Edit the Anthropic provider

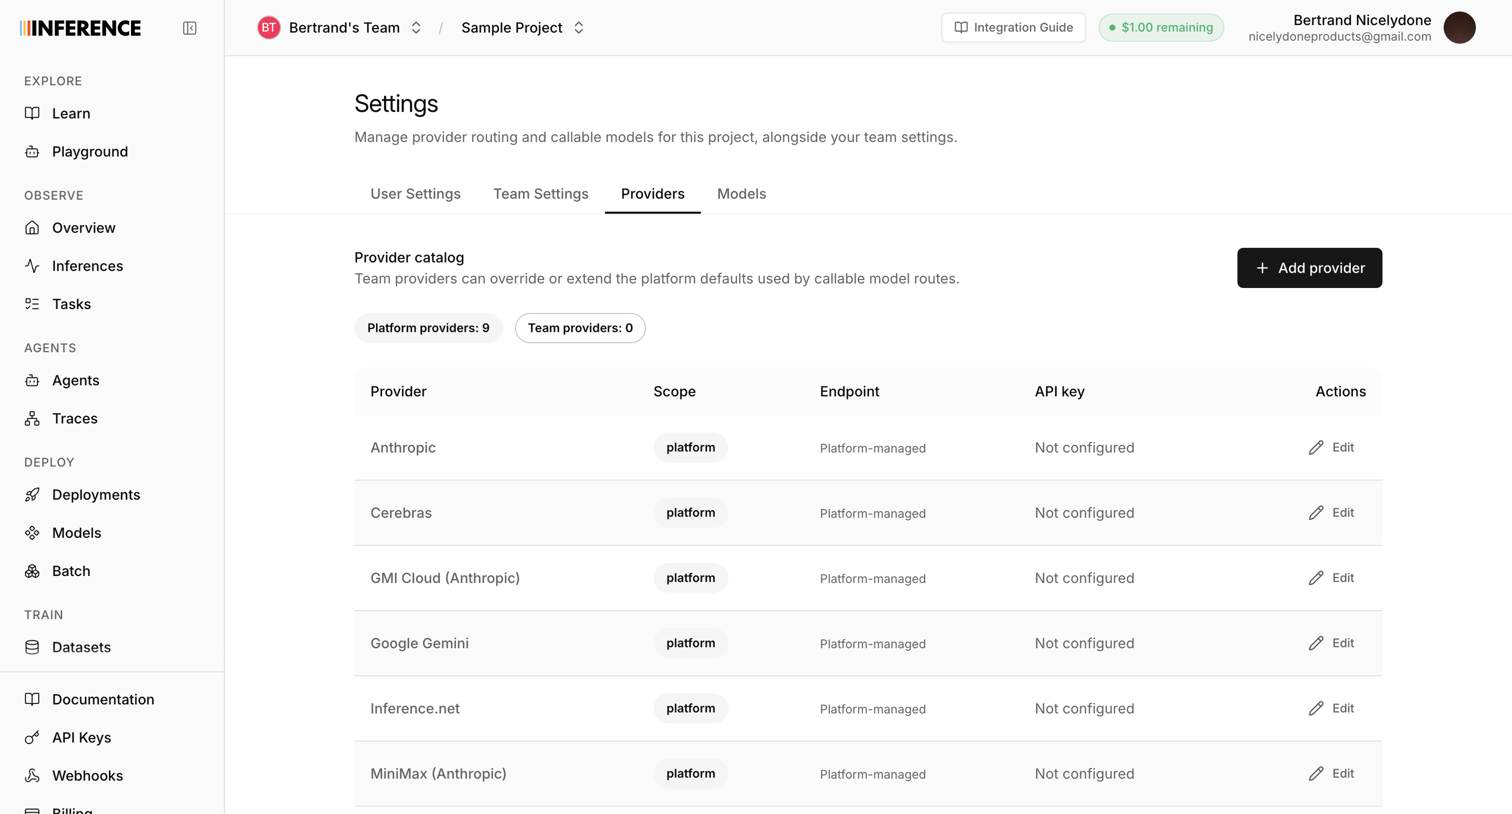(1331, 447)
